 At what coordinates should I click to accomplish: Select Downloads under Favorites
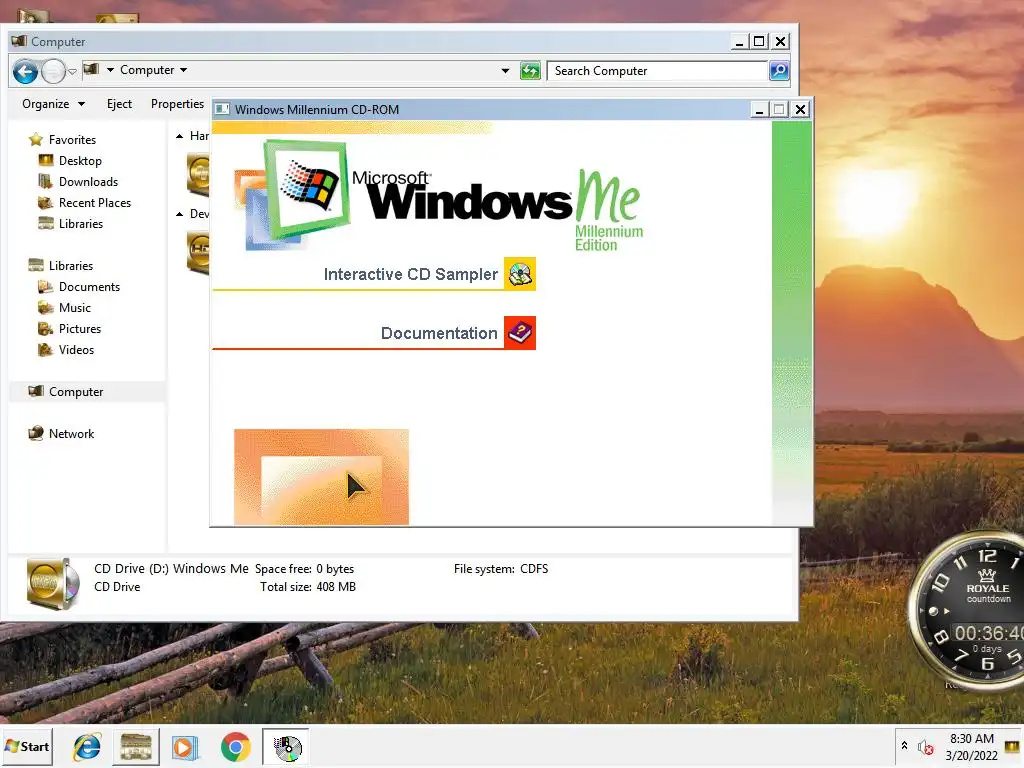coord(89,182)
